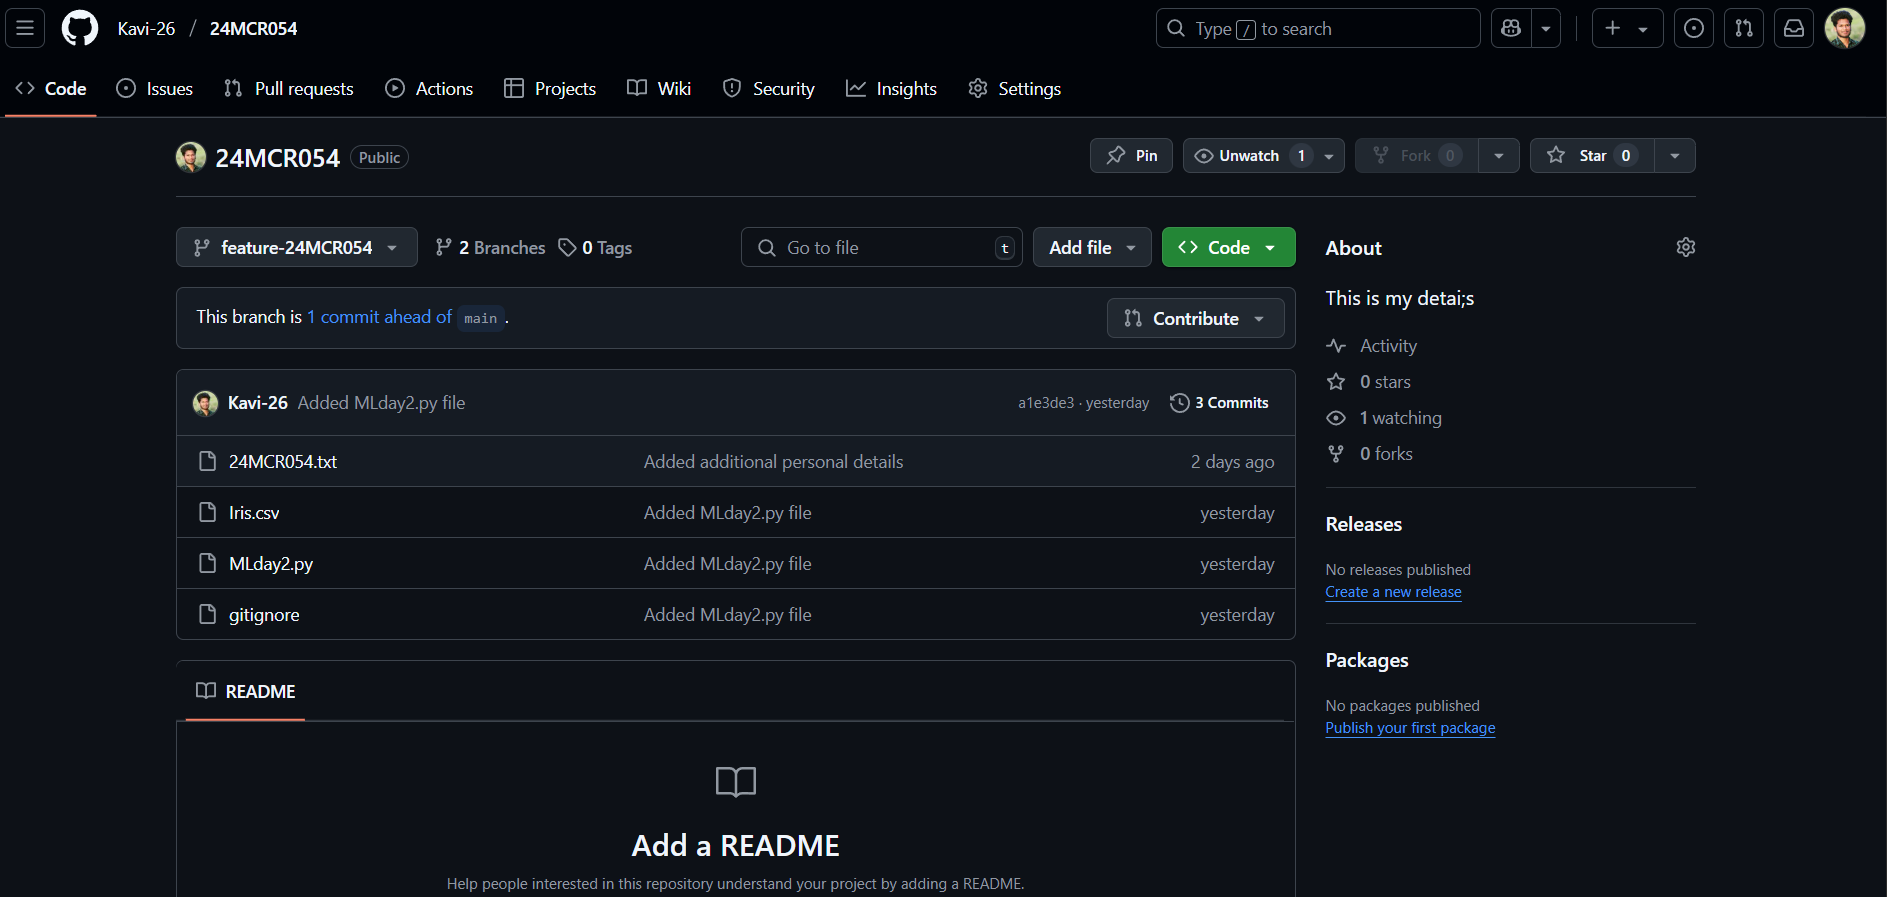Open the Copilot chat icon
This screenshot has width=1887, height=897.
tap(1511, 28)
